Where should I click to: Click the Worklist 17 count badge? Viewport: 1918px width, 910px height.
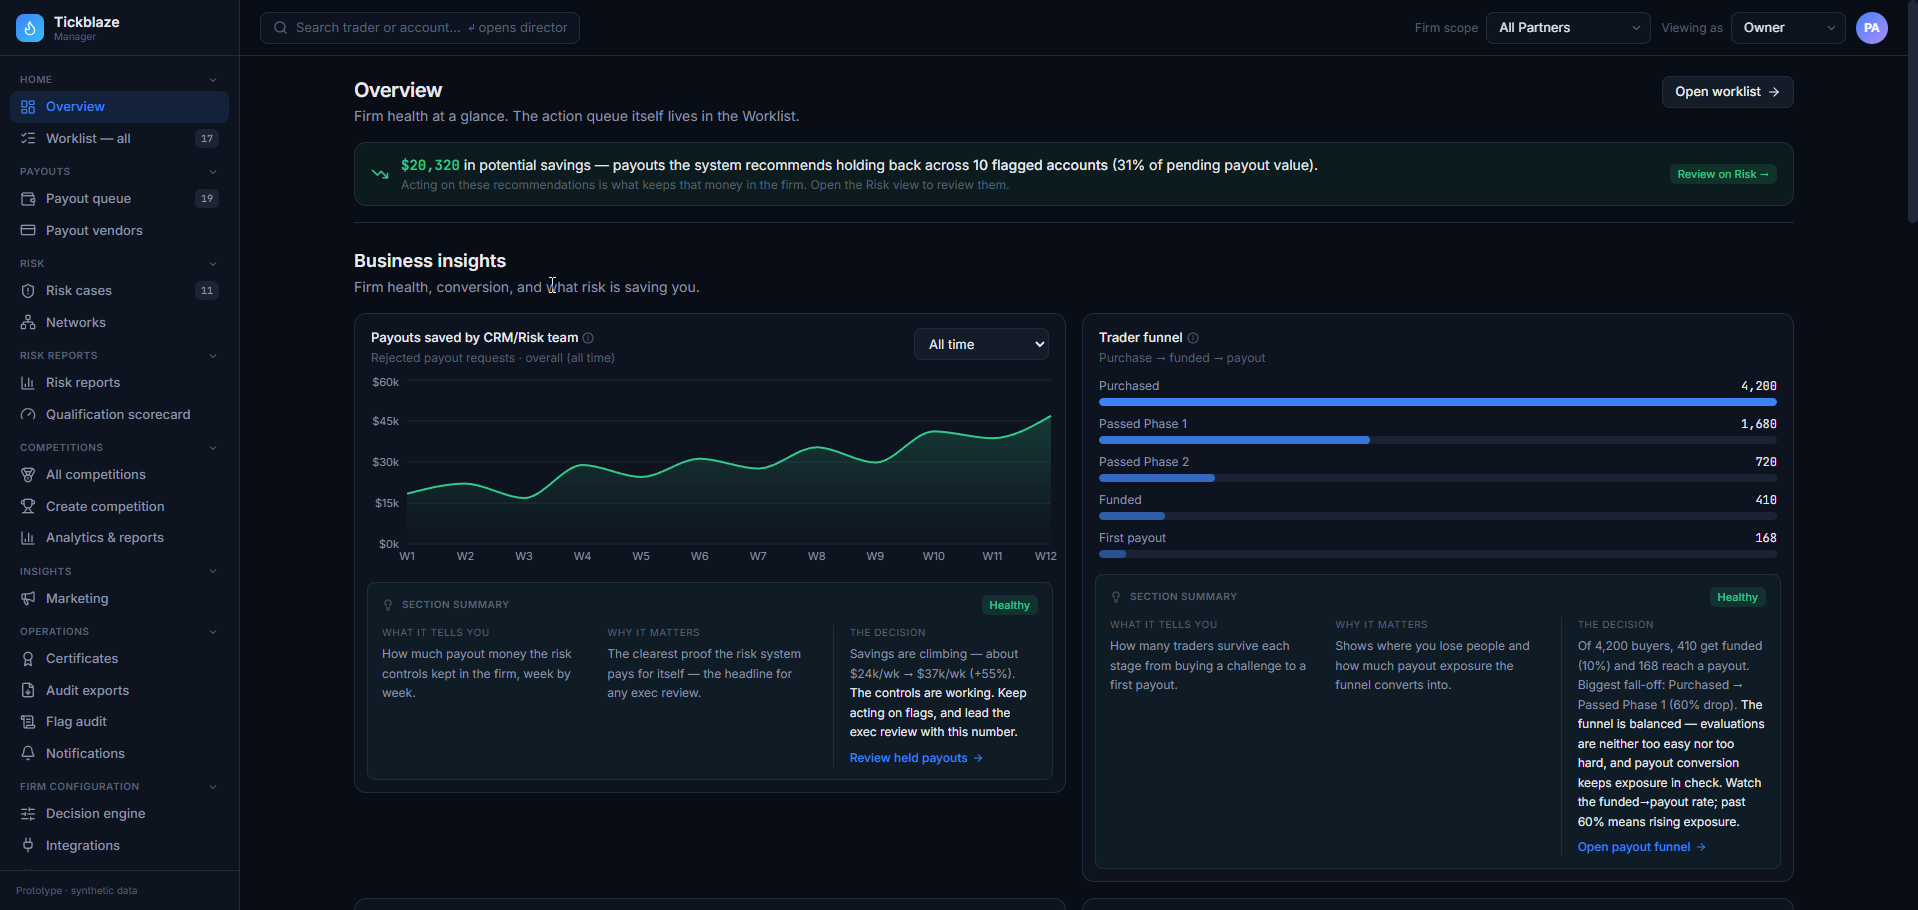pyautogui.click(x=207, y=139)
